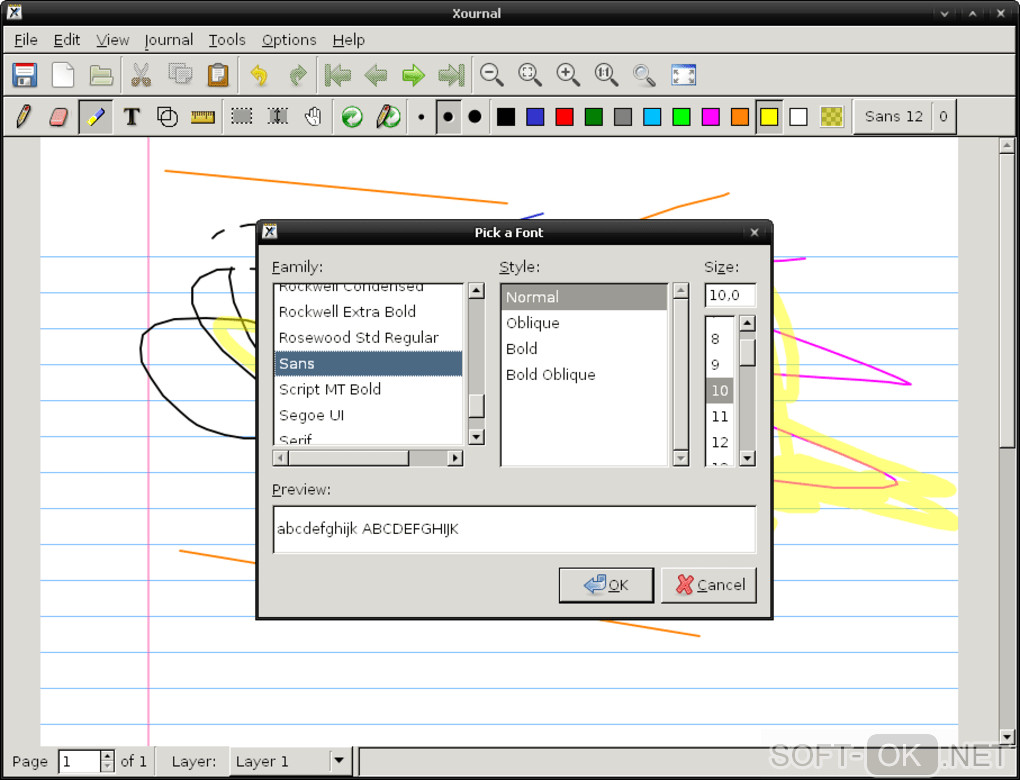Go to next page green arrow

pyautogui.click(x=413, y=75)
